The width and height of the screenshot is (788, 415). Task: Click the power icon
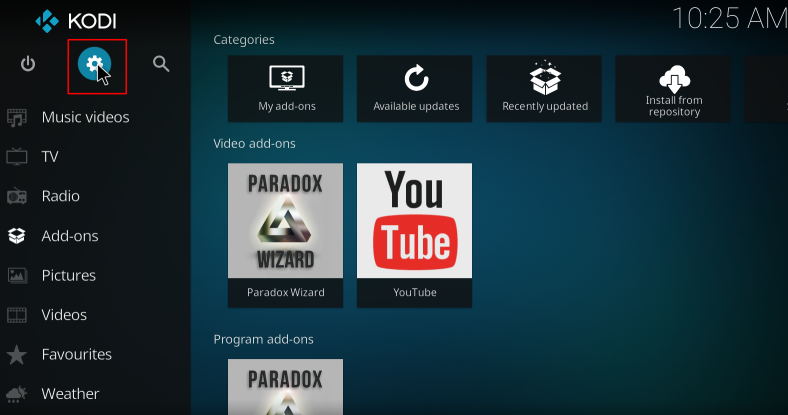28,64
